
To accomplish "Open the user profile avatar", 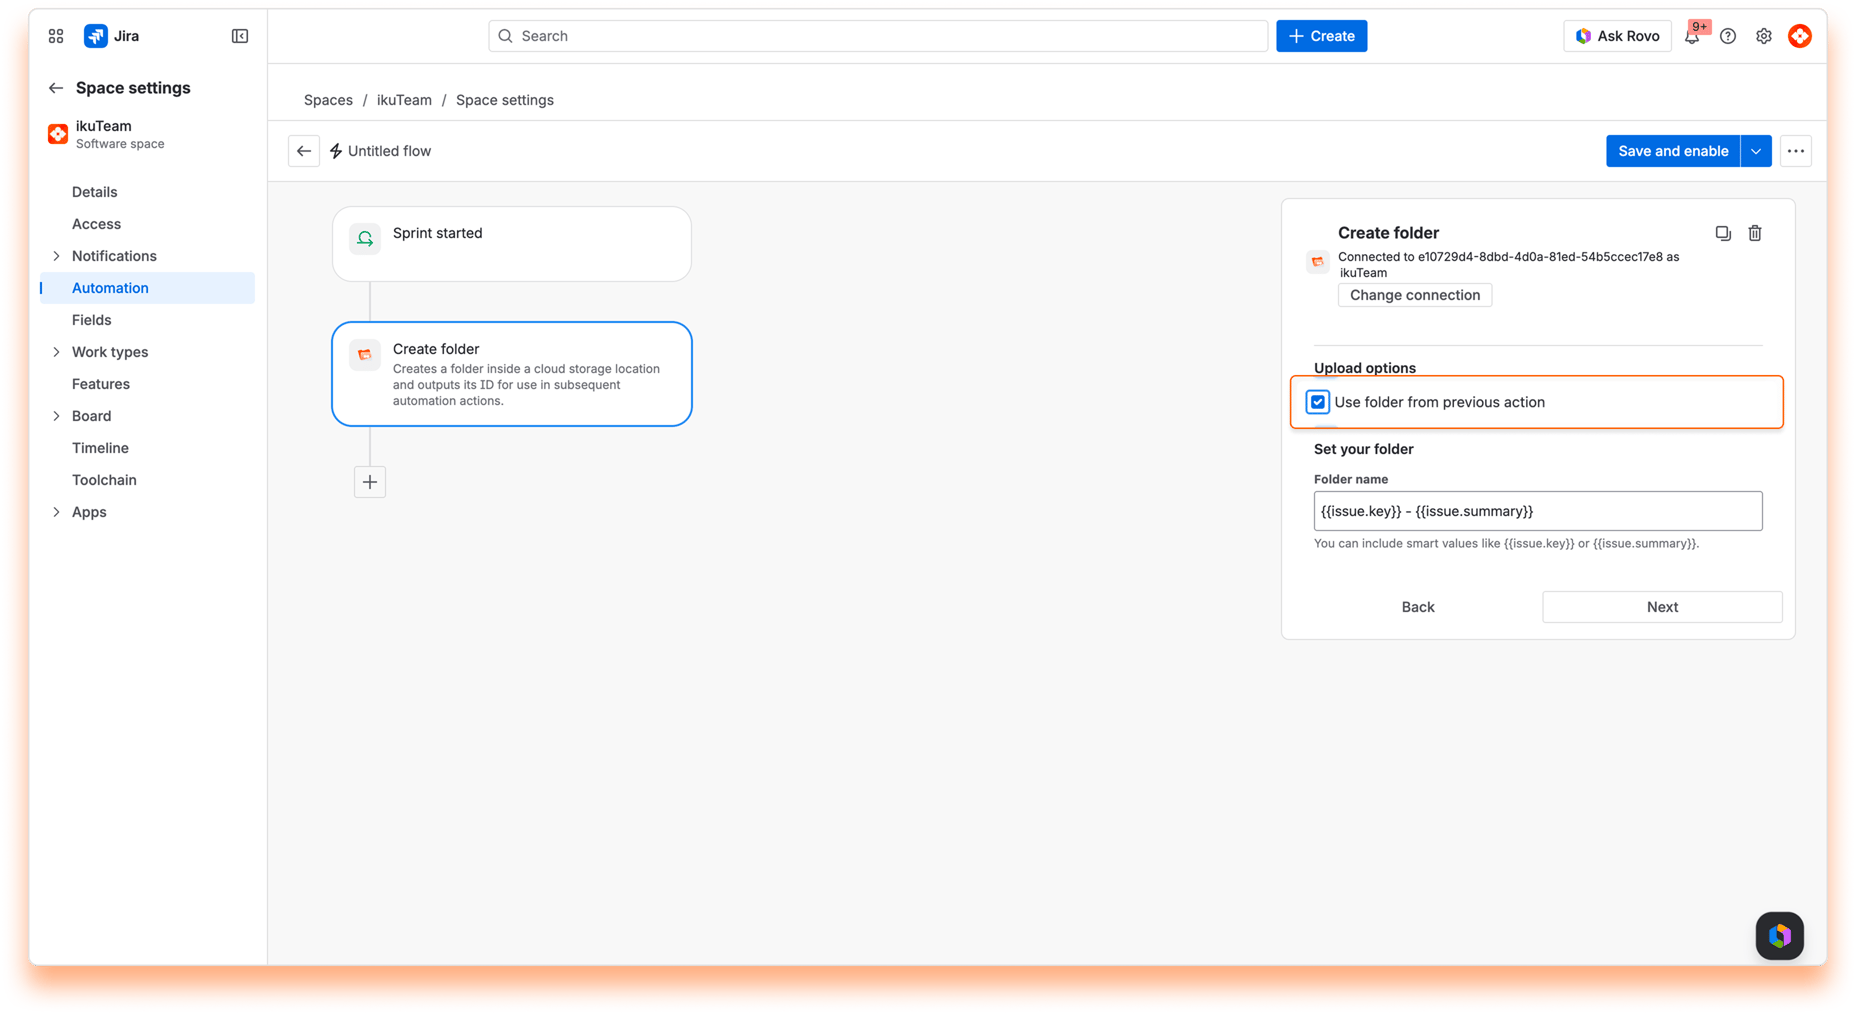I will (1800, 36).
